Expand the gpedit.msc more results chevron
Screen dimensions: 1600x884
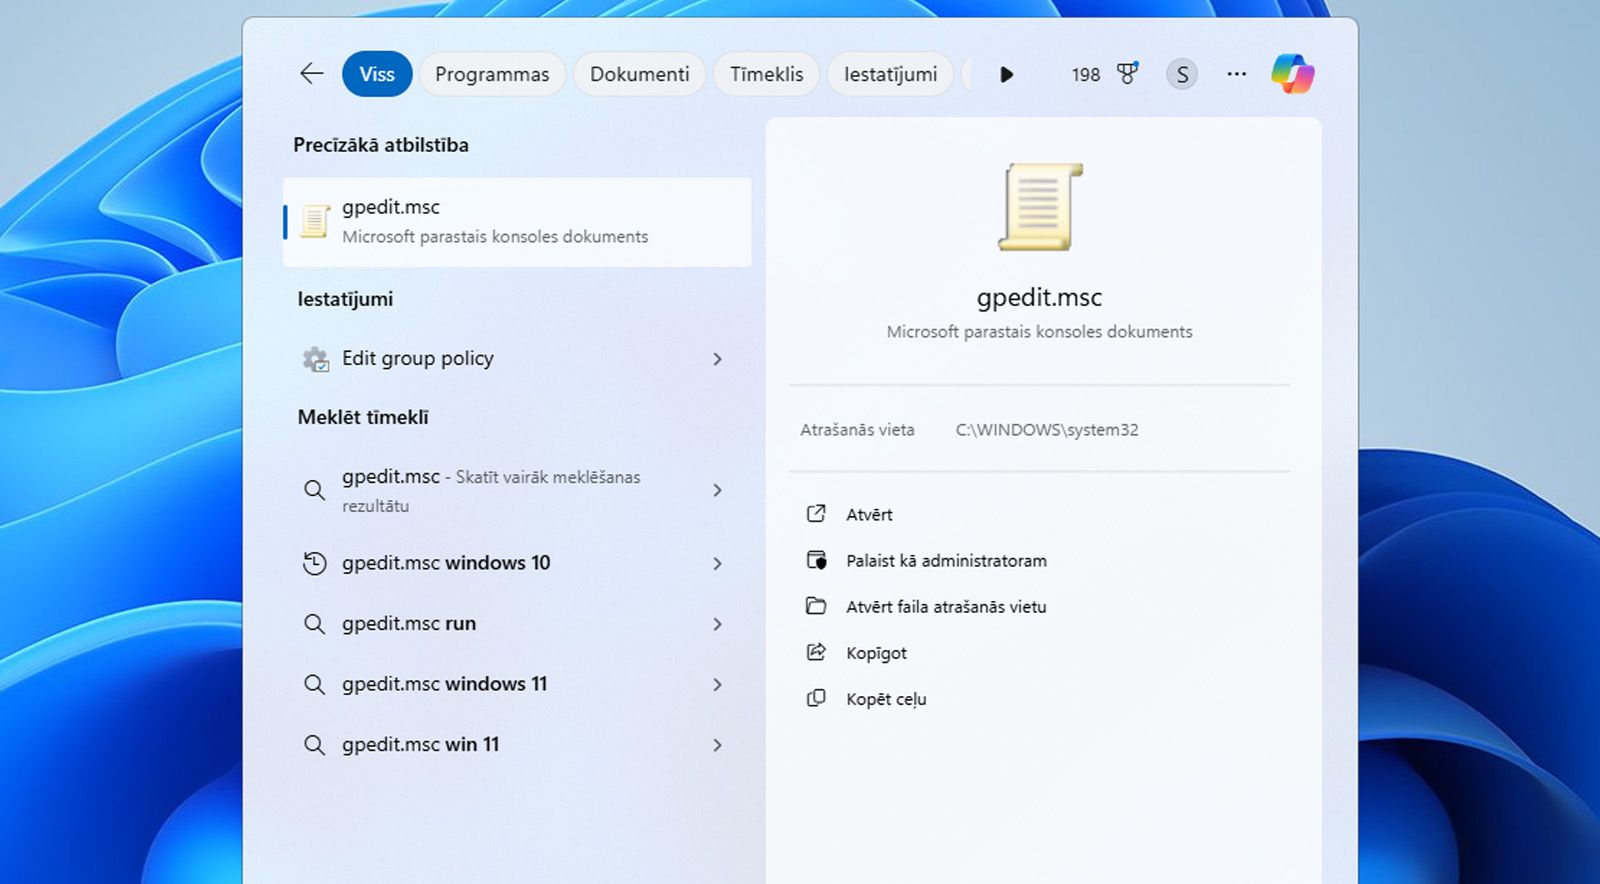click(x=717, y=490)
